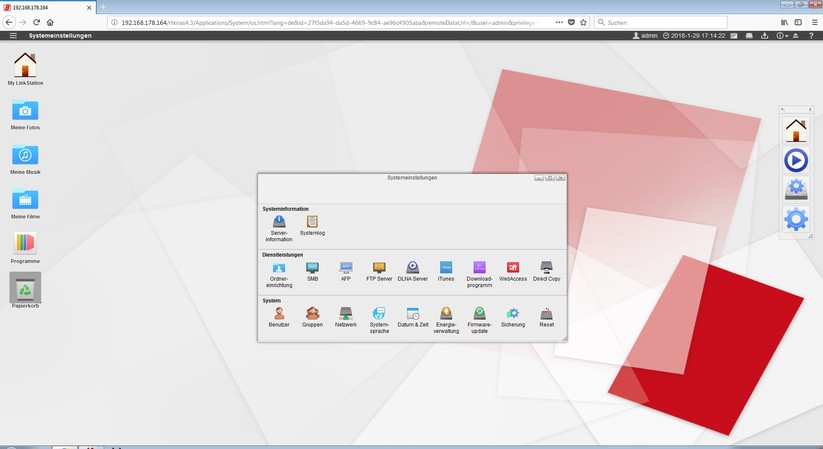The image size is (823, 449).
Task: Open Benutzer user management
Action: (279, 316)
